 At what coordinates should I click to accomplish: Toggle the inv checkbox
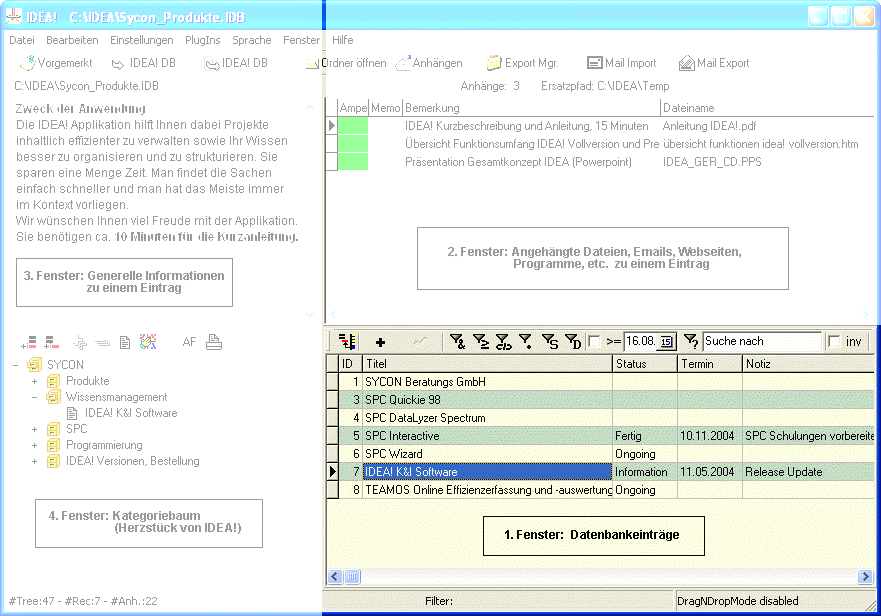834,341
